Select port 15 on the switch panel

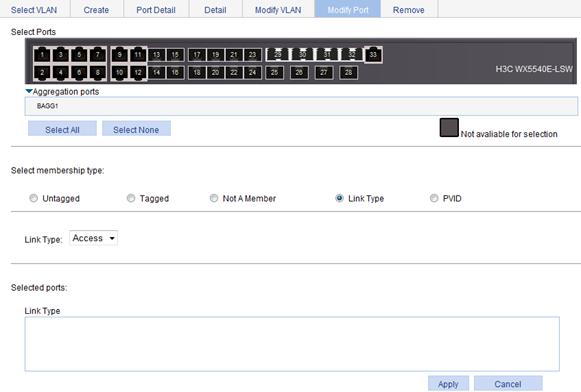pyautogui.click(x=175, y=55)
